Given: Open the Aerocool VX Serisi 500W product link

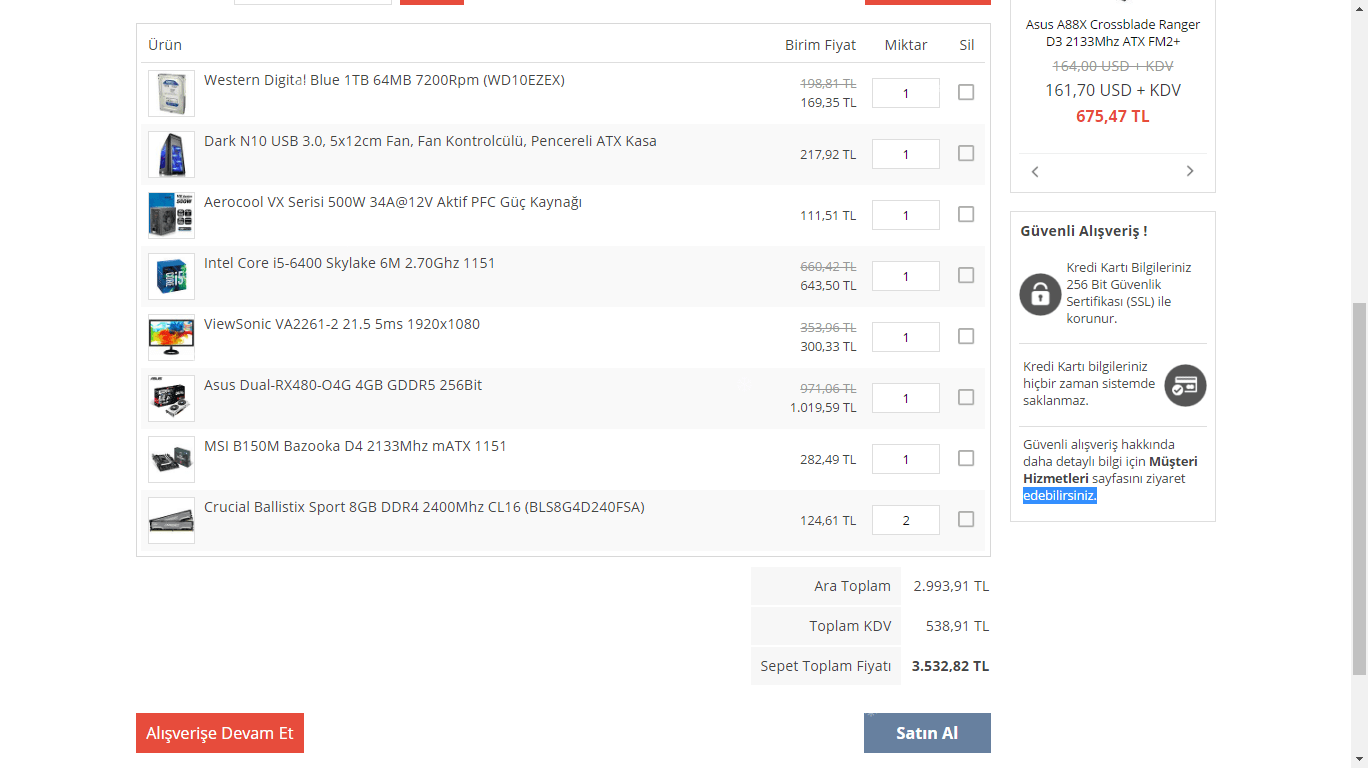Looking at the screenshot, I should tap(393, 202).
